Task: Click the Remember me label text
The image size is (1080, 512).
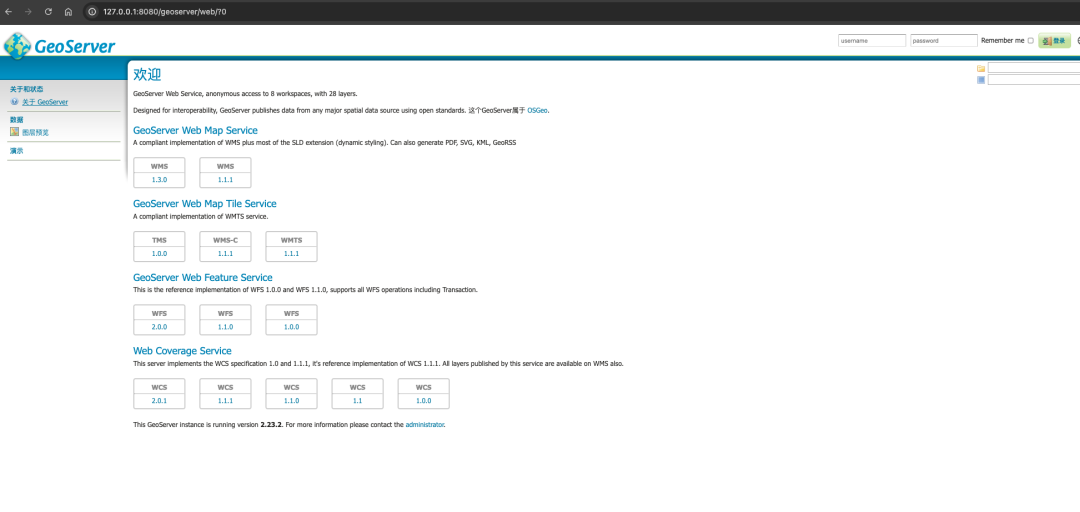Action: [x=1002, y=41]
